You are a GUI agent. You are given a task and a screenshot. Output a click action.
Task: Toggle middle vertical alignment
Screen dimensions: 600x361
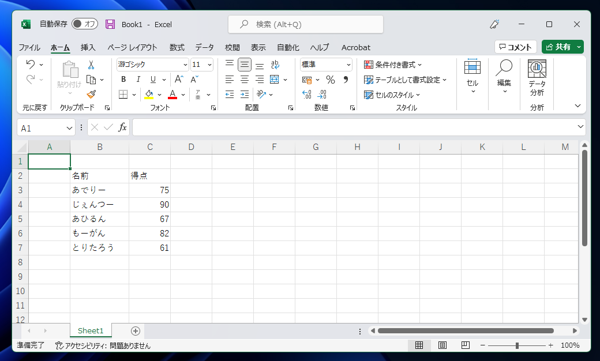pos(245,64)
